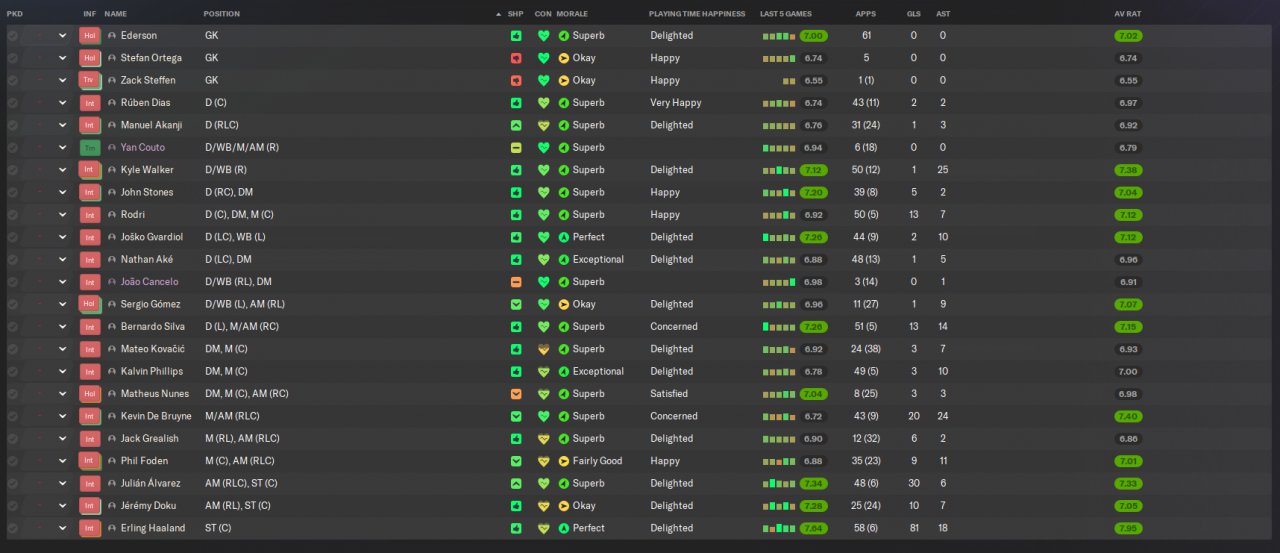Sort by PLAYING TIME HAPPINESS column header

coord(697,14)
